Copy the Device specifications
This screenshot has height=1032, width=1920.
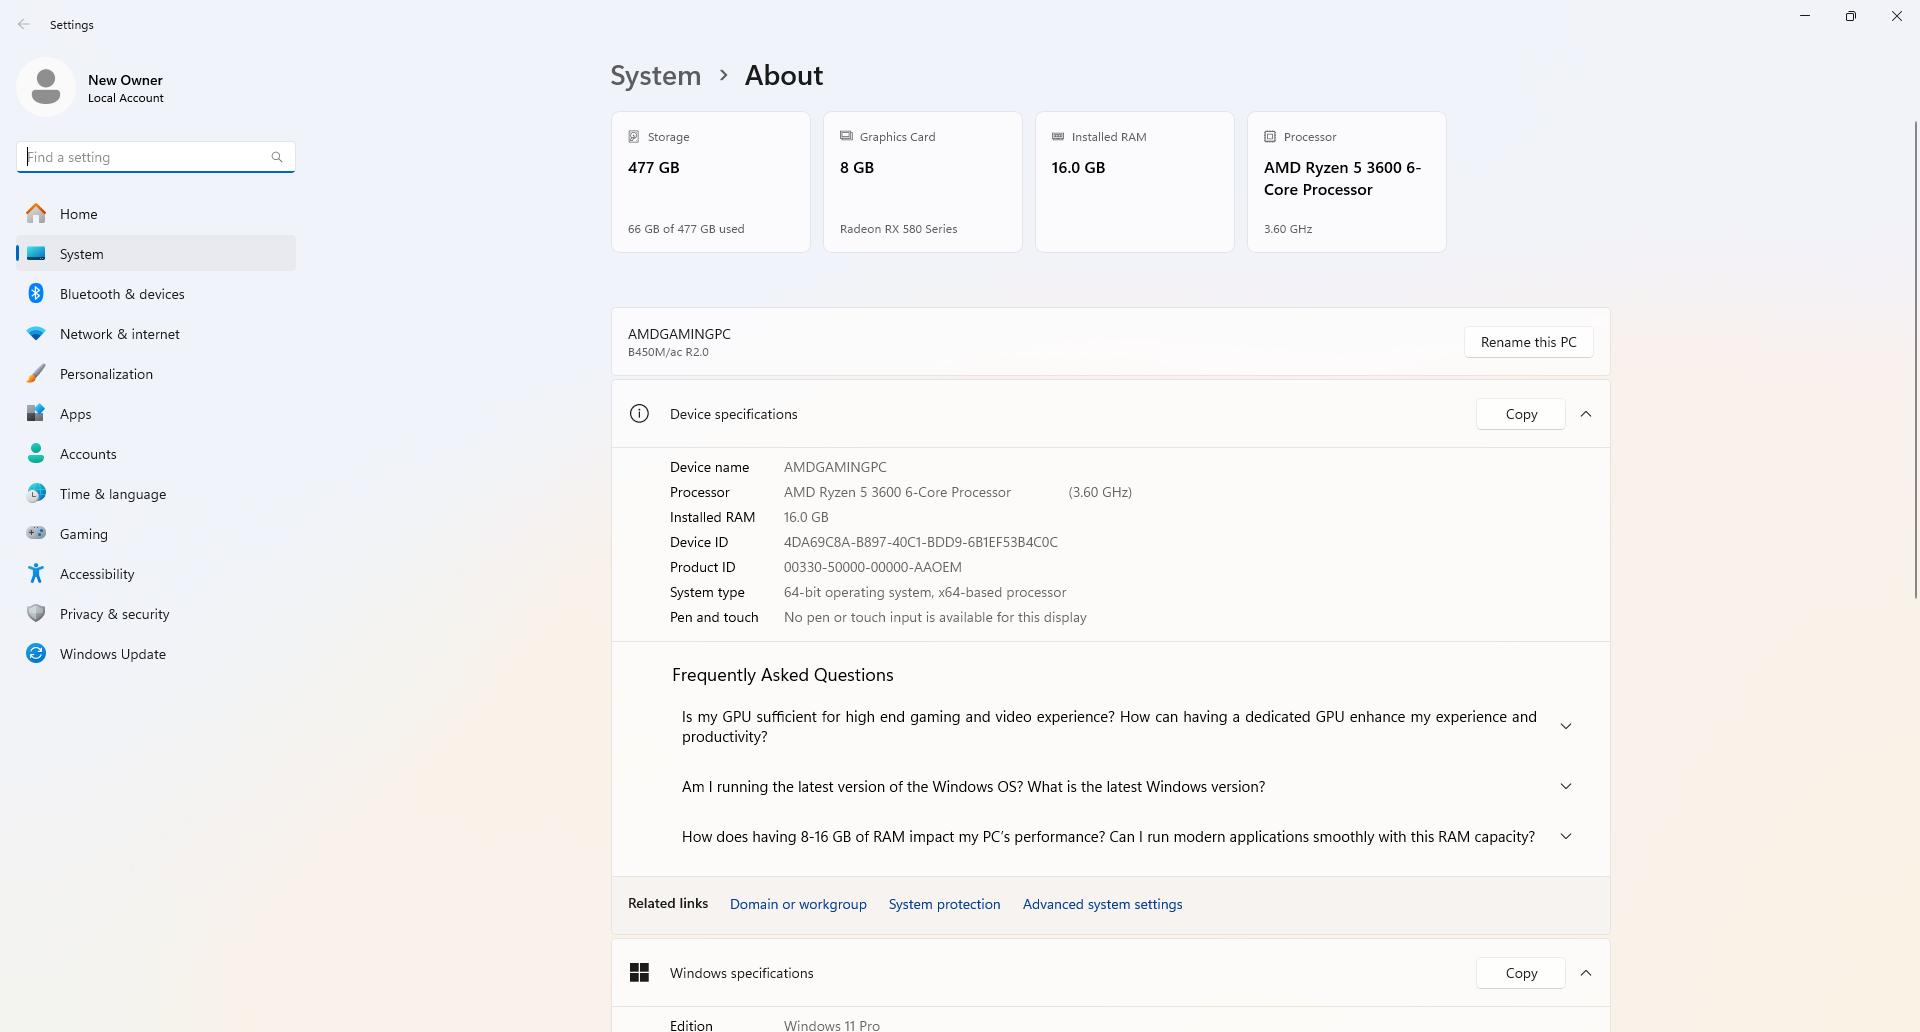(x=1520, y=414)
